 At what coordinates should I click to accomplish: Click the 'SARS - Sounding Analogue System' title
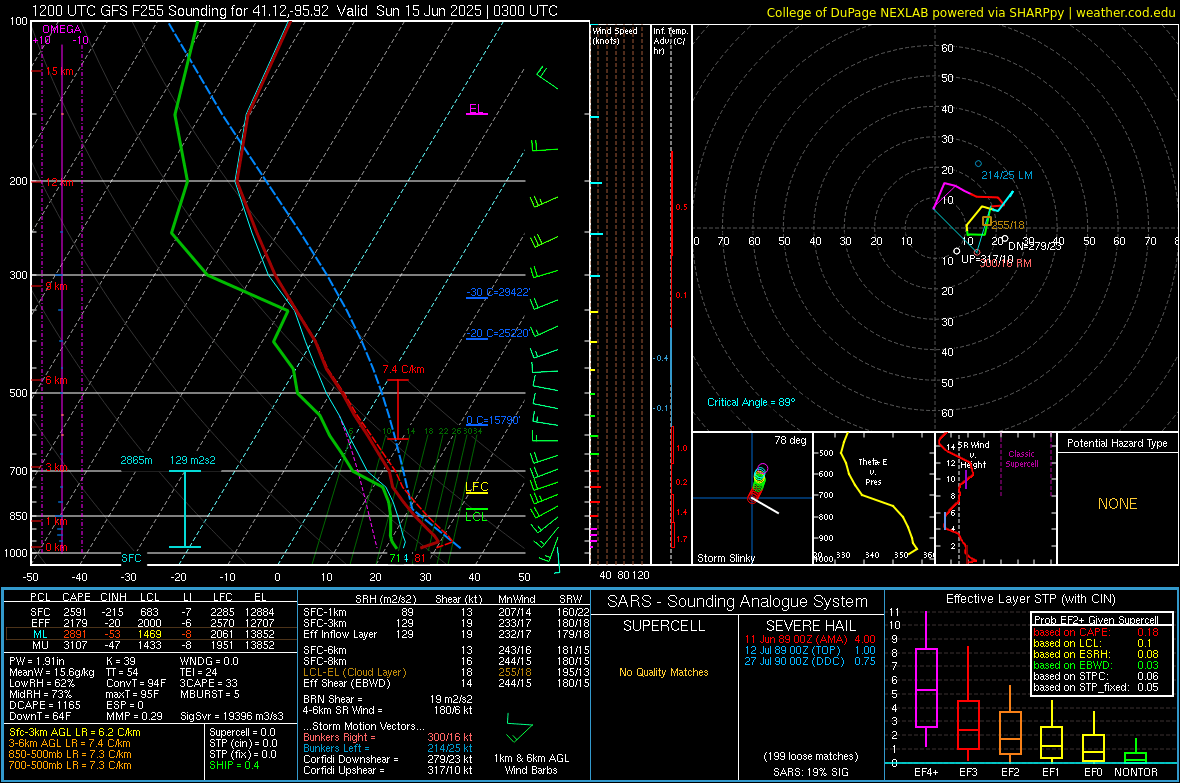738,602
